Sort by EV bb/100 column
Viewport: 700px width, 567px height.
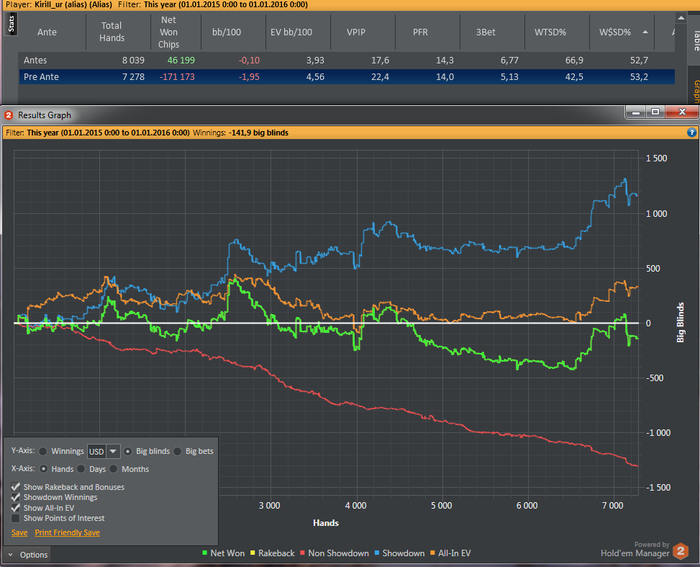tap(291, 32)
